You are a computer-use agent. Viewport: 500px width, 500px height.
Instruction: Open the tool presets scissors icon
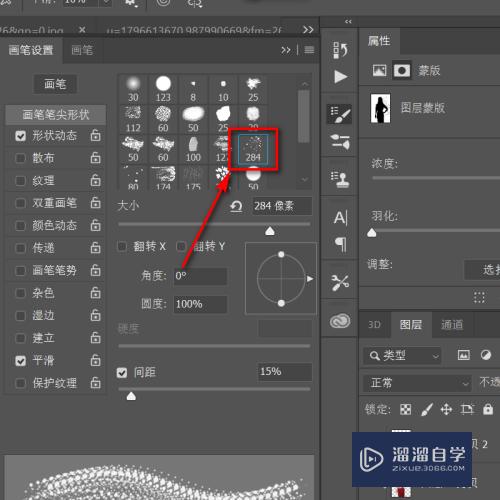tap(340, 283)
